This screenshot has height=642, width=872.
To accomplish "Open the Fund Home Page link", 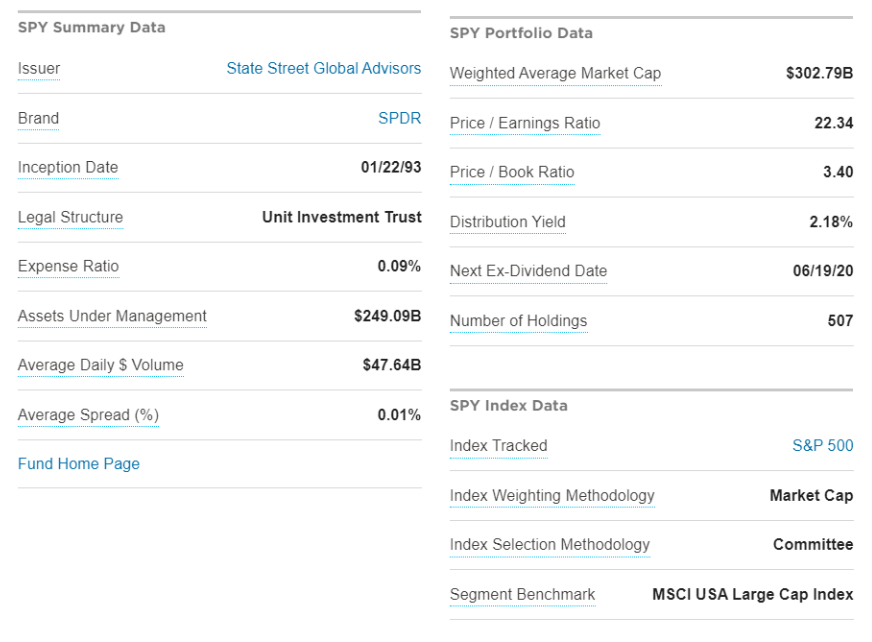I will 79,464.
